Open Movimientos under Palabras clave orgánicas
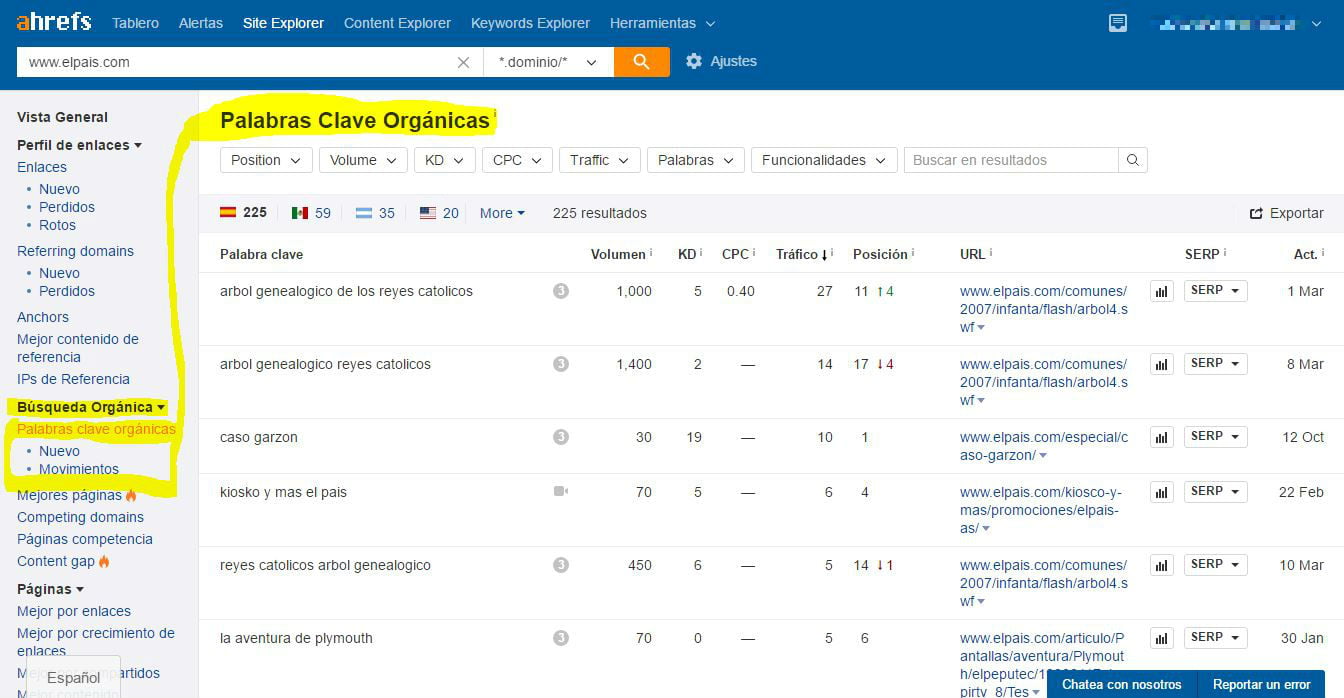 (x=79, y=469)
